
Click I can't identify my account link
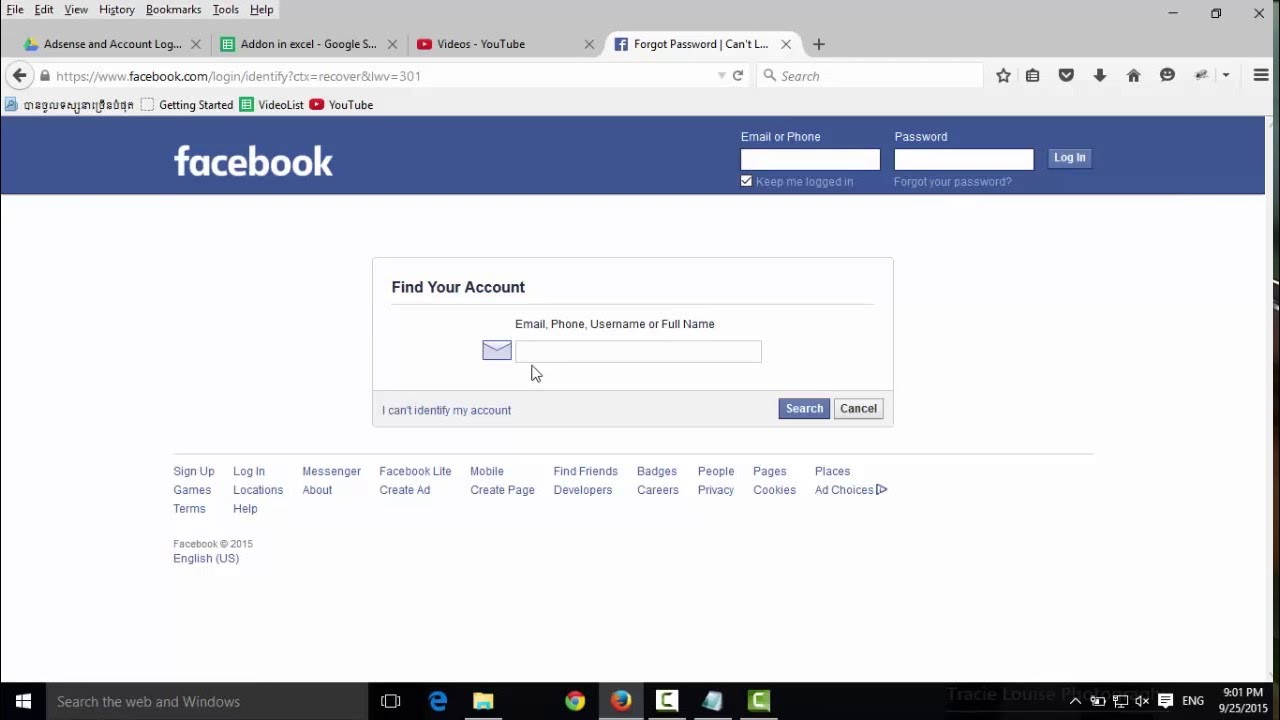pos(446,410)
